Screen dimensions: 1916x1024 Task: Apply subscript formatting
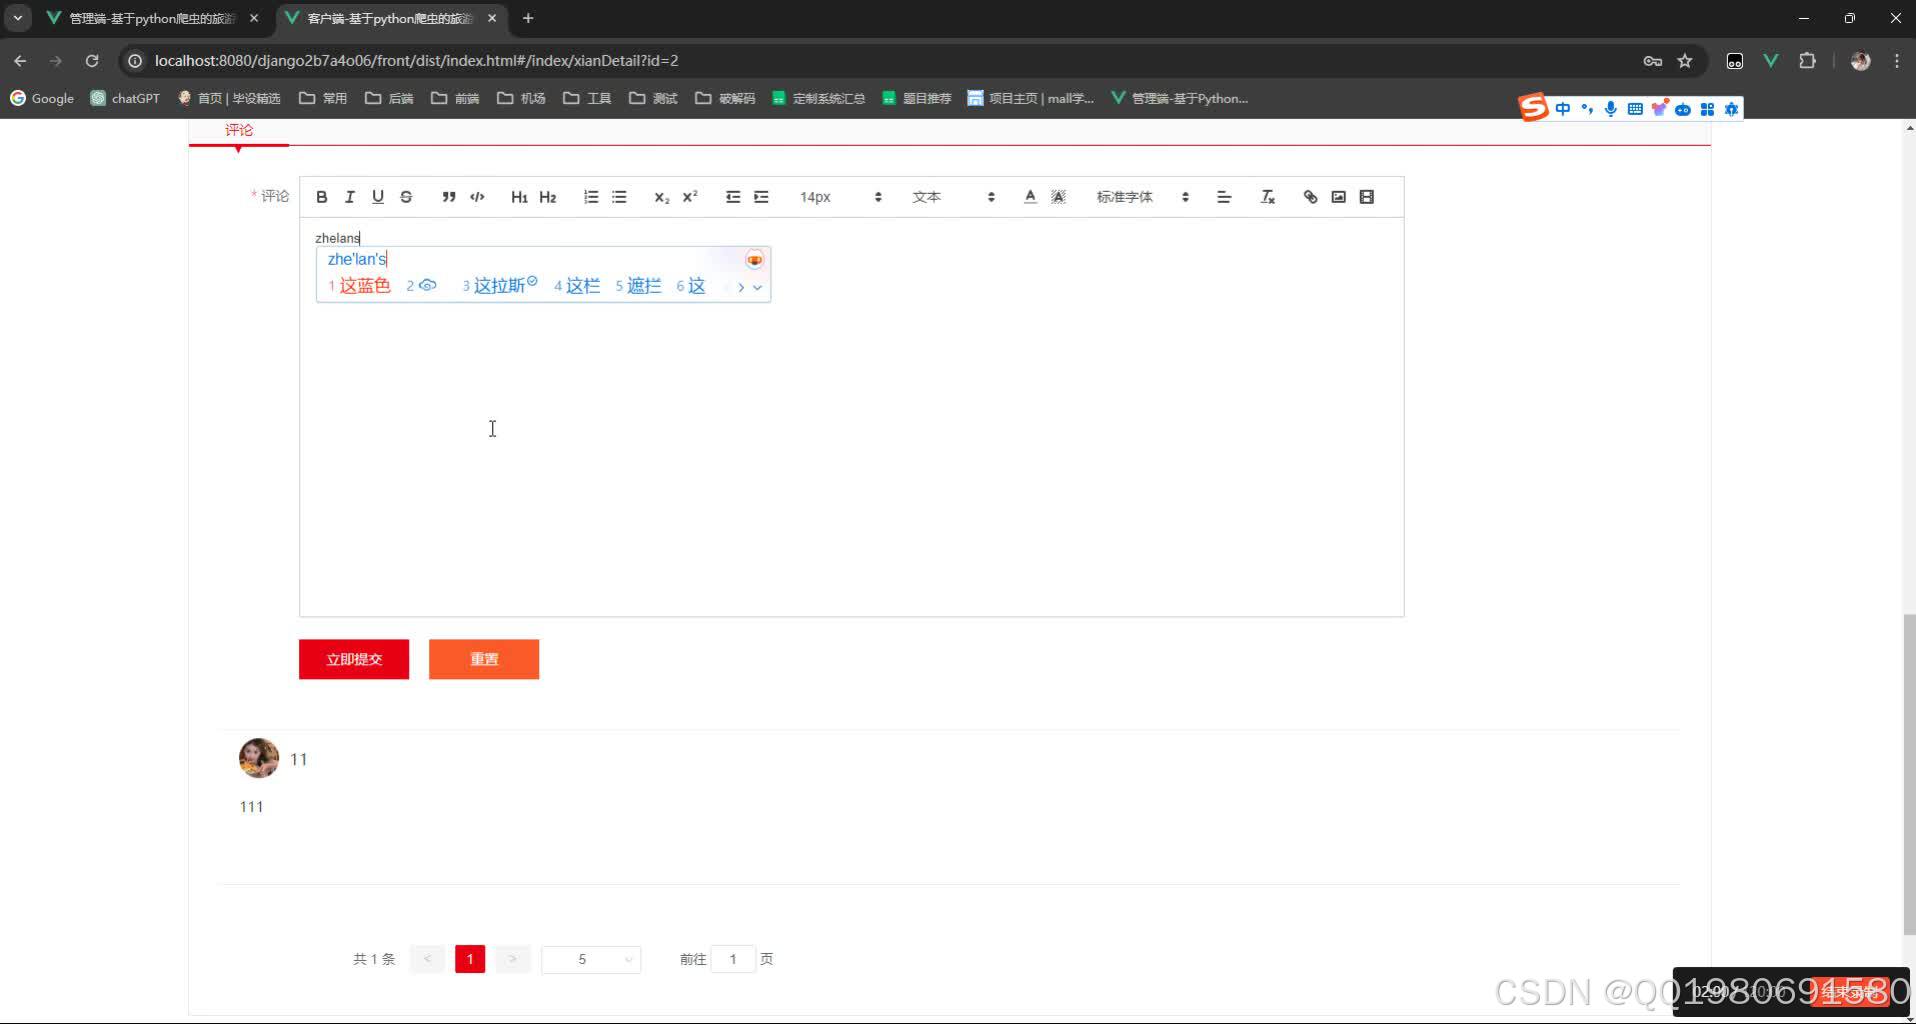[x=661, y=197]
